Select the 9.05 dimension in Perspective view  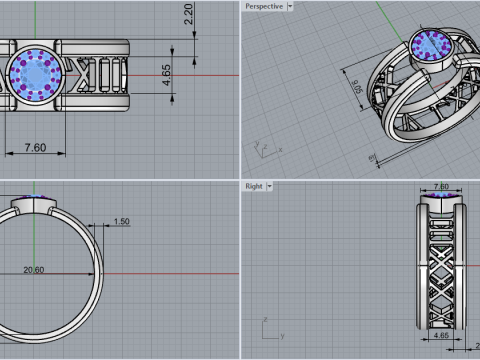357,87
